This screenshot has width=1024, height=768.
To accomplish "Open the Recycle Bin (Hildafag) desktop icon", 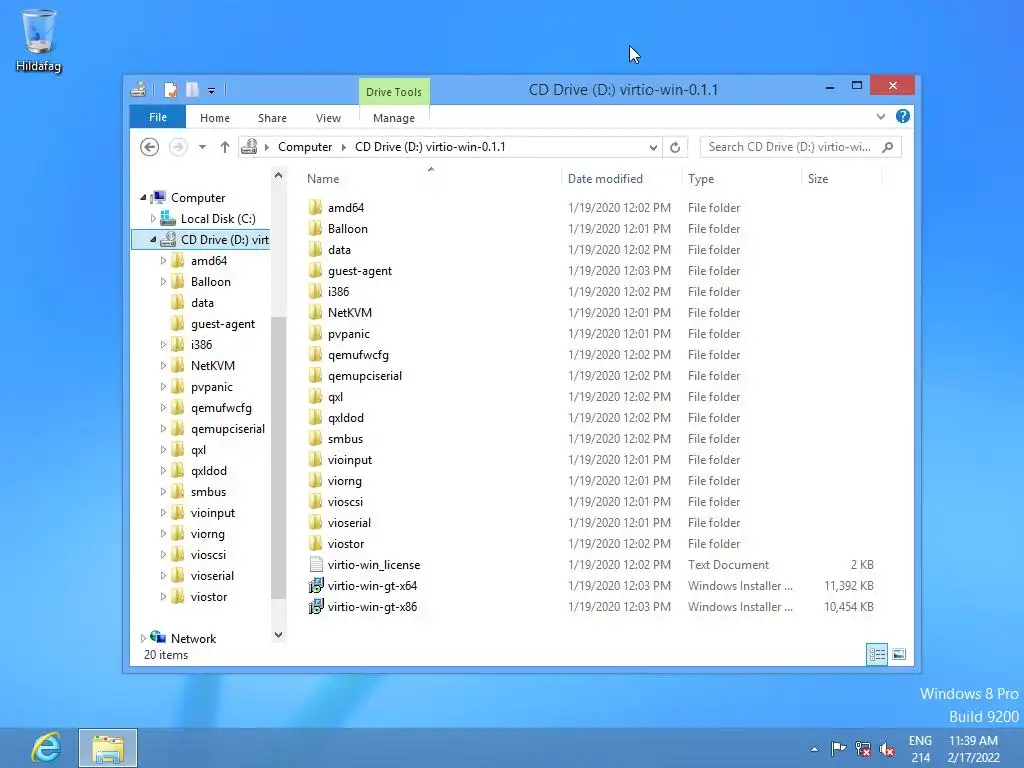I will pos(39,40).
